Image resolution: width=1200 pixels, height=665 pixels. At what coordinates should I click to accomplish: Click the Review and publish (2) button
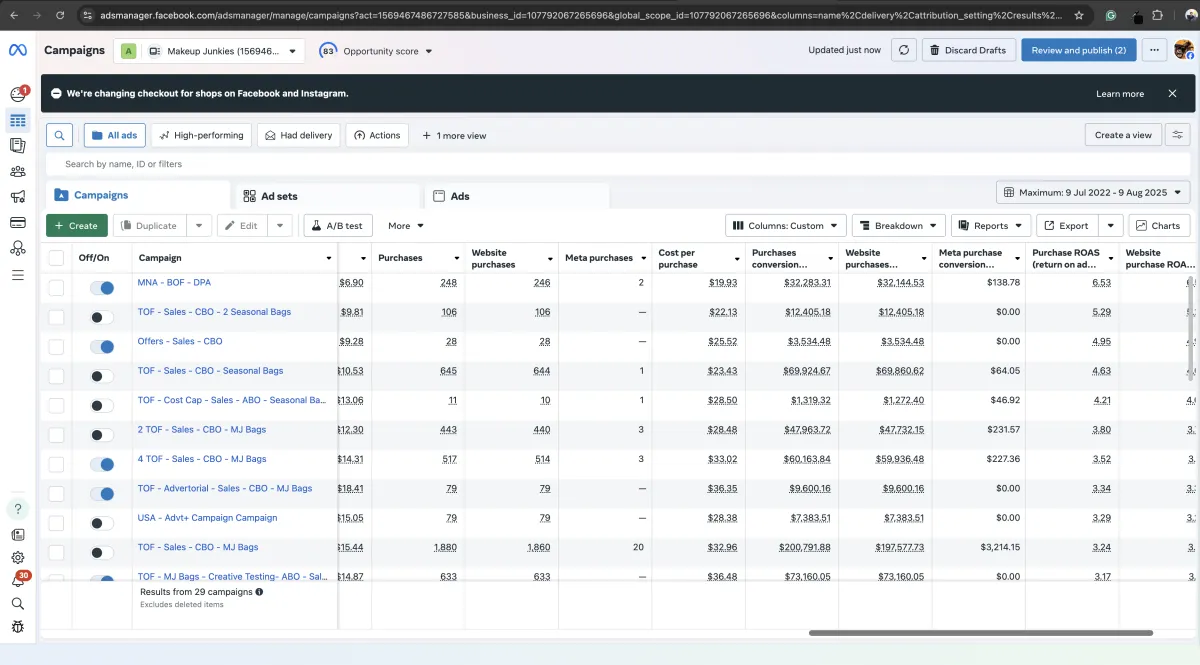coord(1078,50)
